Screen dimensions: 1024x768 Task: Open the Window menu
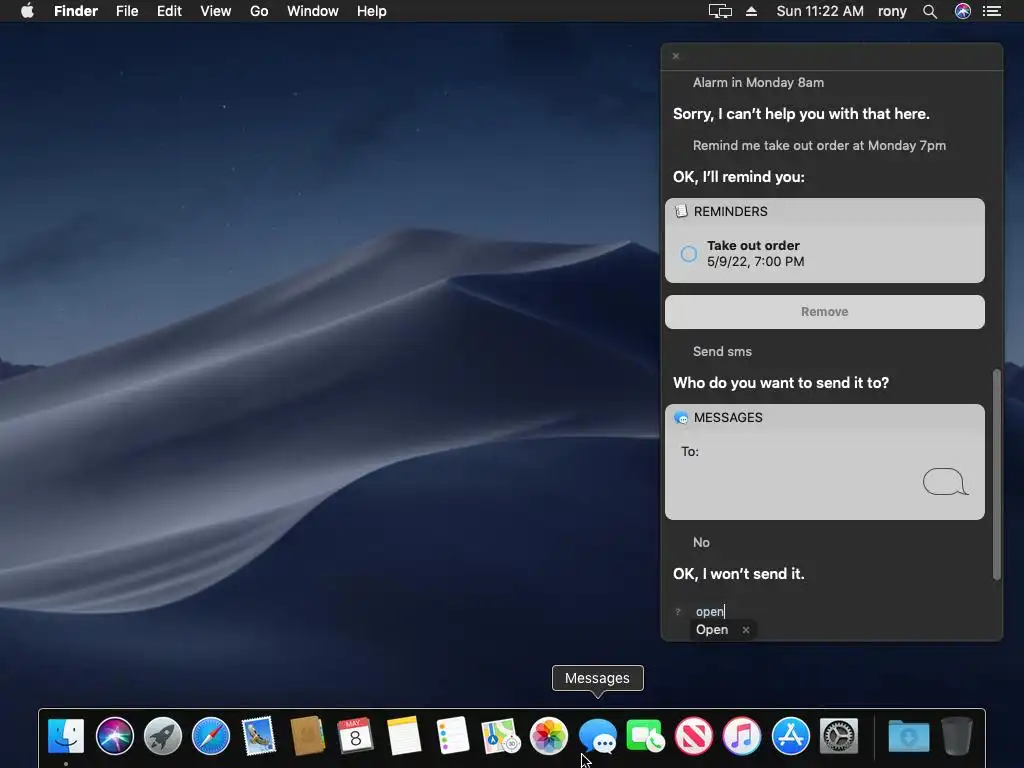coord(313,11)
